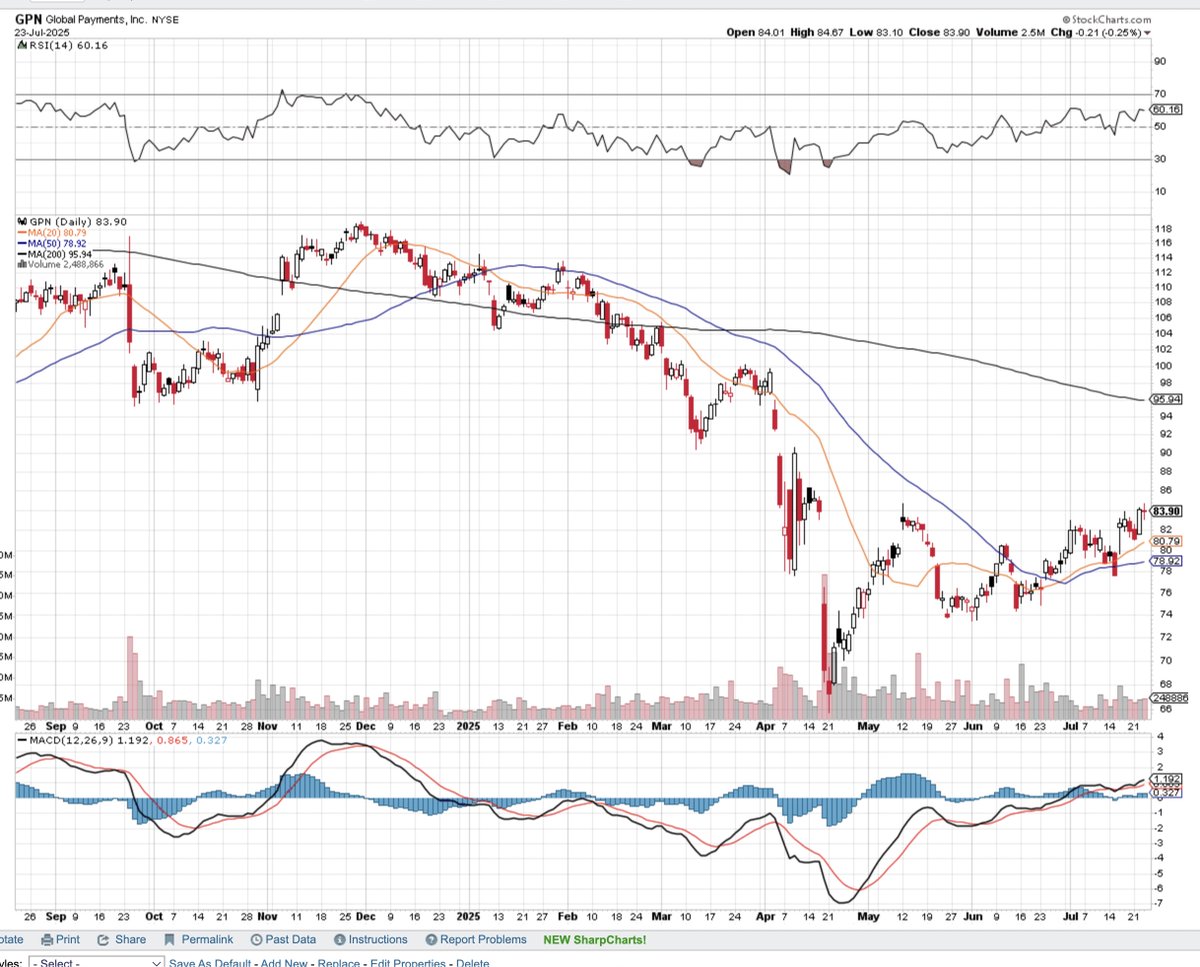
Task: Click the MA(50) 78.92 legend entry
Action: tap(51, 243)
